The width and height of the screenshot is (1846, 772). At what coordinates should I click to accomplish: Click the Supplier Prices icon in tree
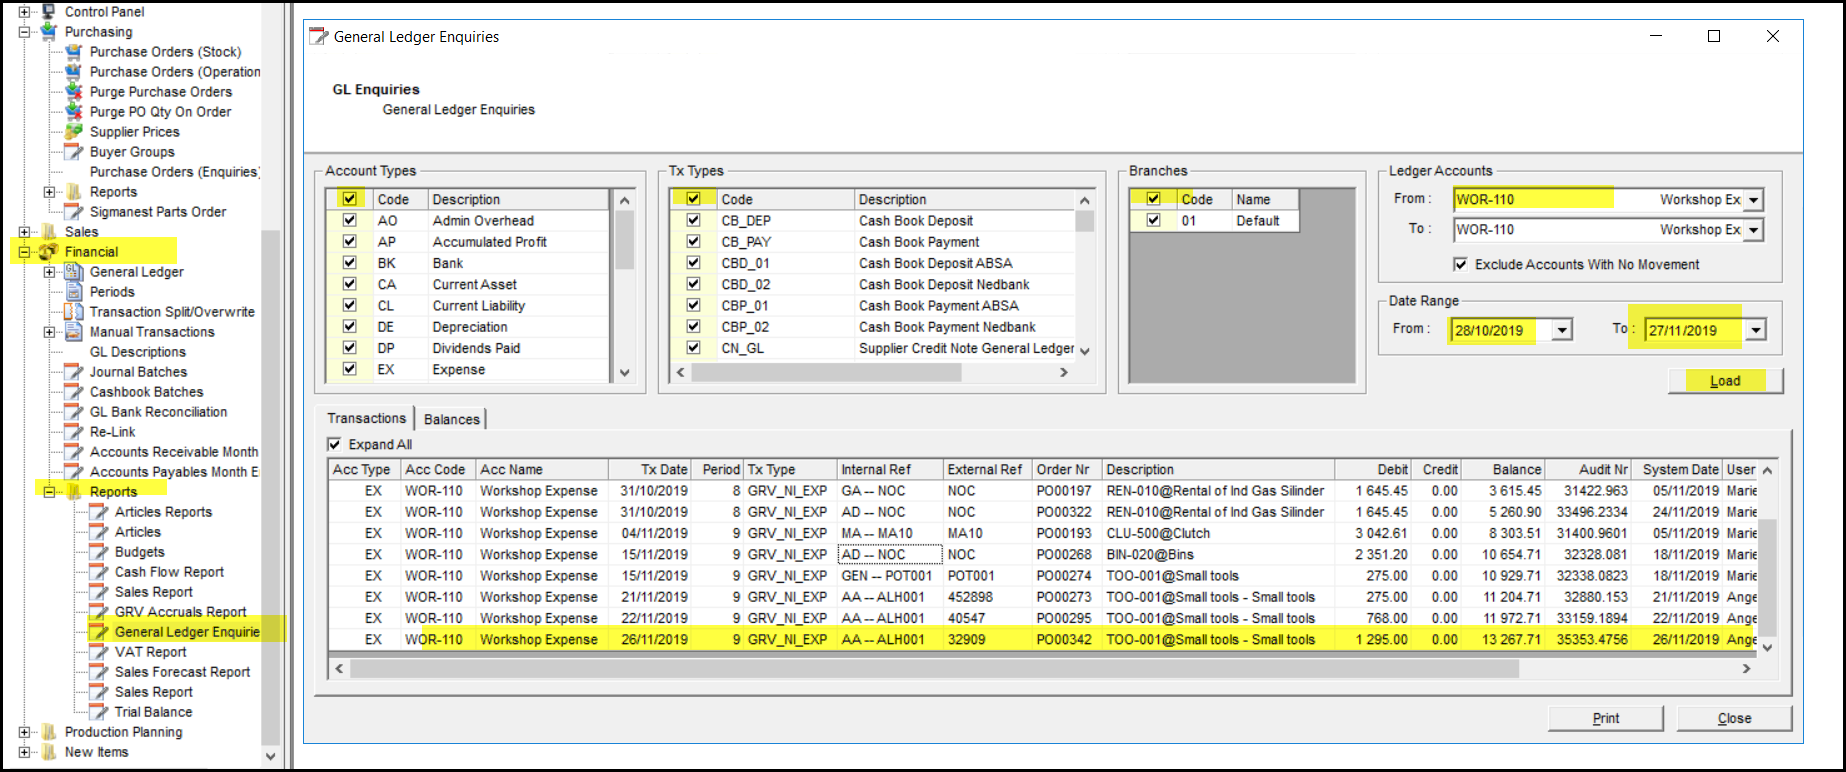tap(73, 132)
